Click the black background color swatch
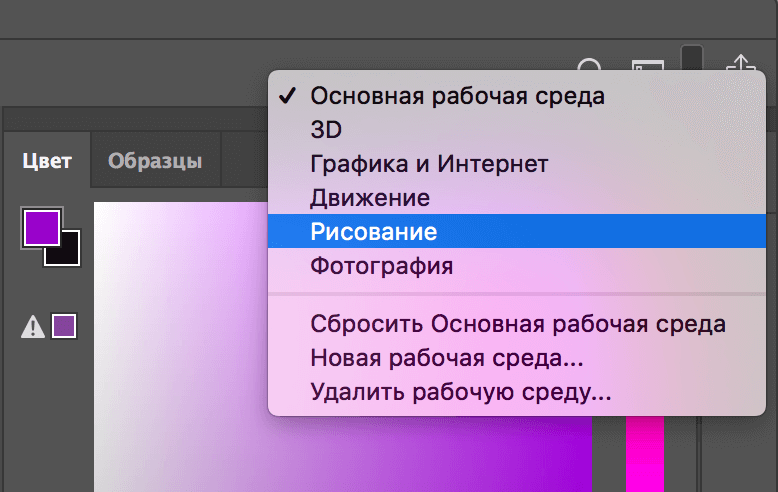 68,254
